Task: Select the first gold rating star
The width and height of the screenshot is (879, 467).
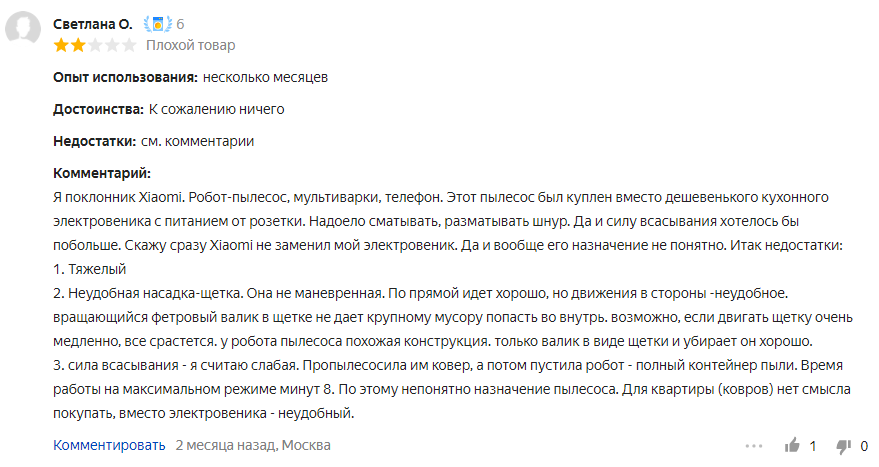Action: tap(61, 45)
